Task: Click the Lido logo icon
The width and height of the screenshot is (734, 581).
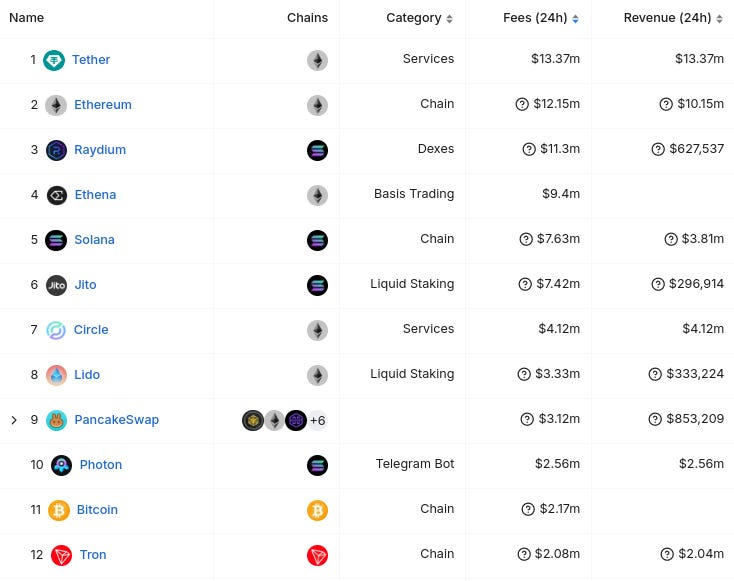Action: click(56, 375)
